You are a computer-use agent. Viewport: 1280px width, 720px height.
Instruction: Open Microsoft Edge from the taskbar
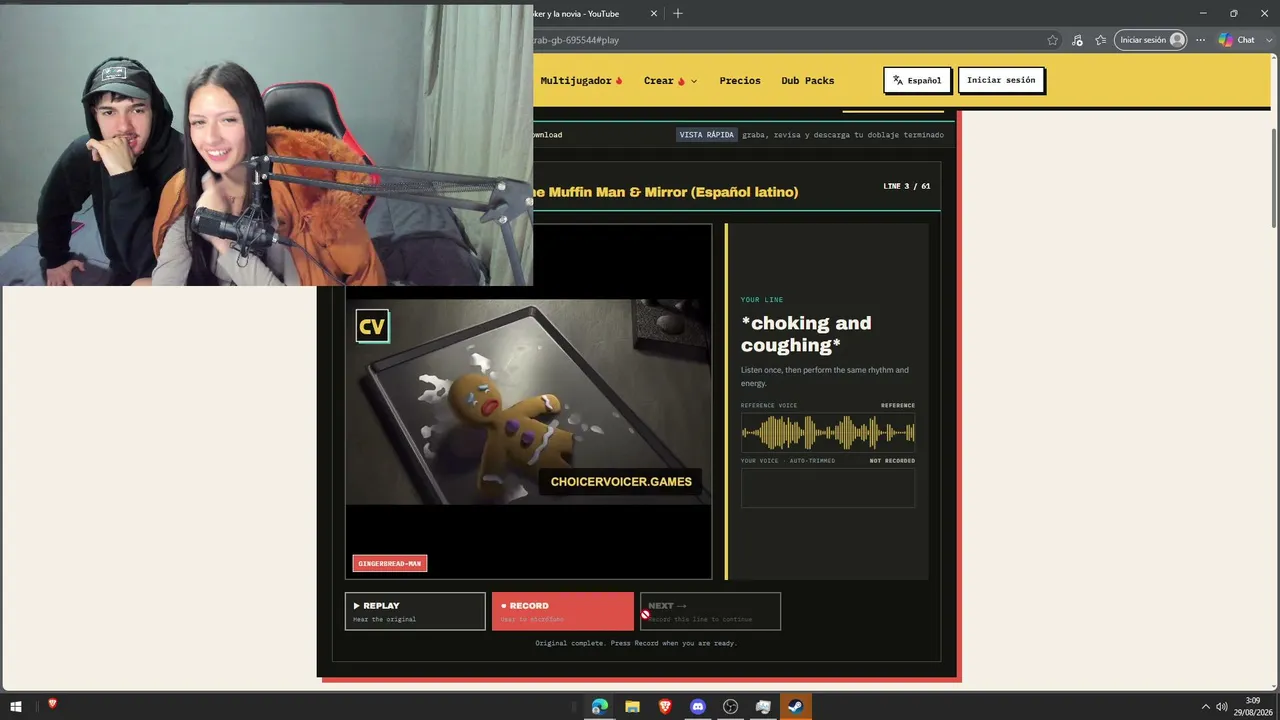[x=600, y=707]
